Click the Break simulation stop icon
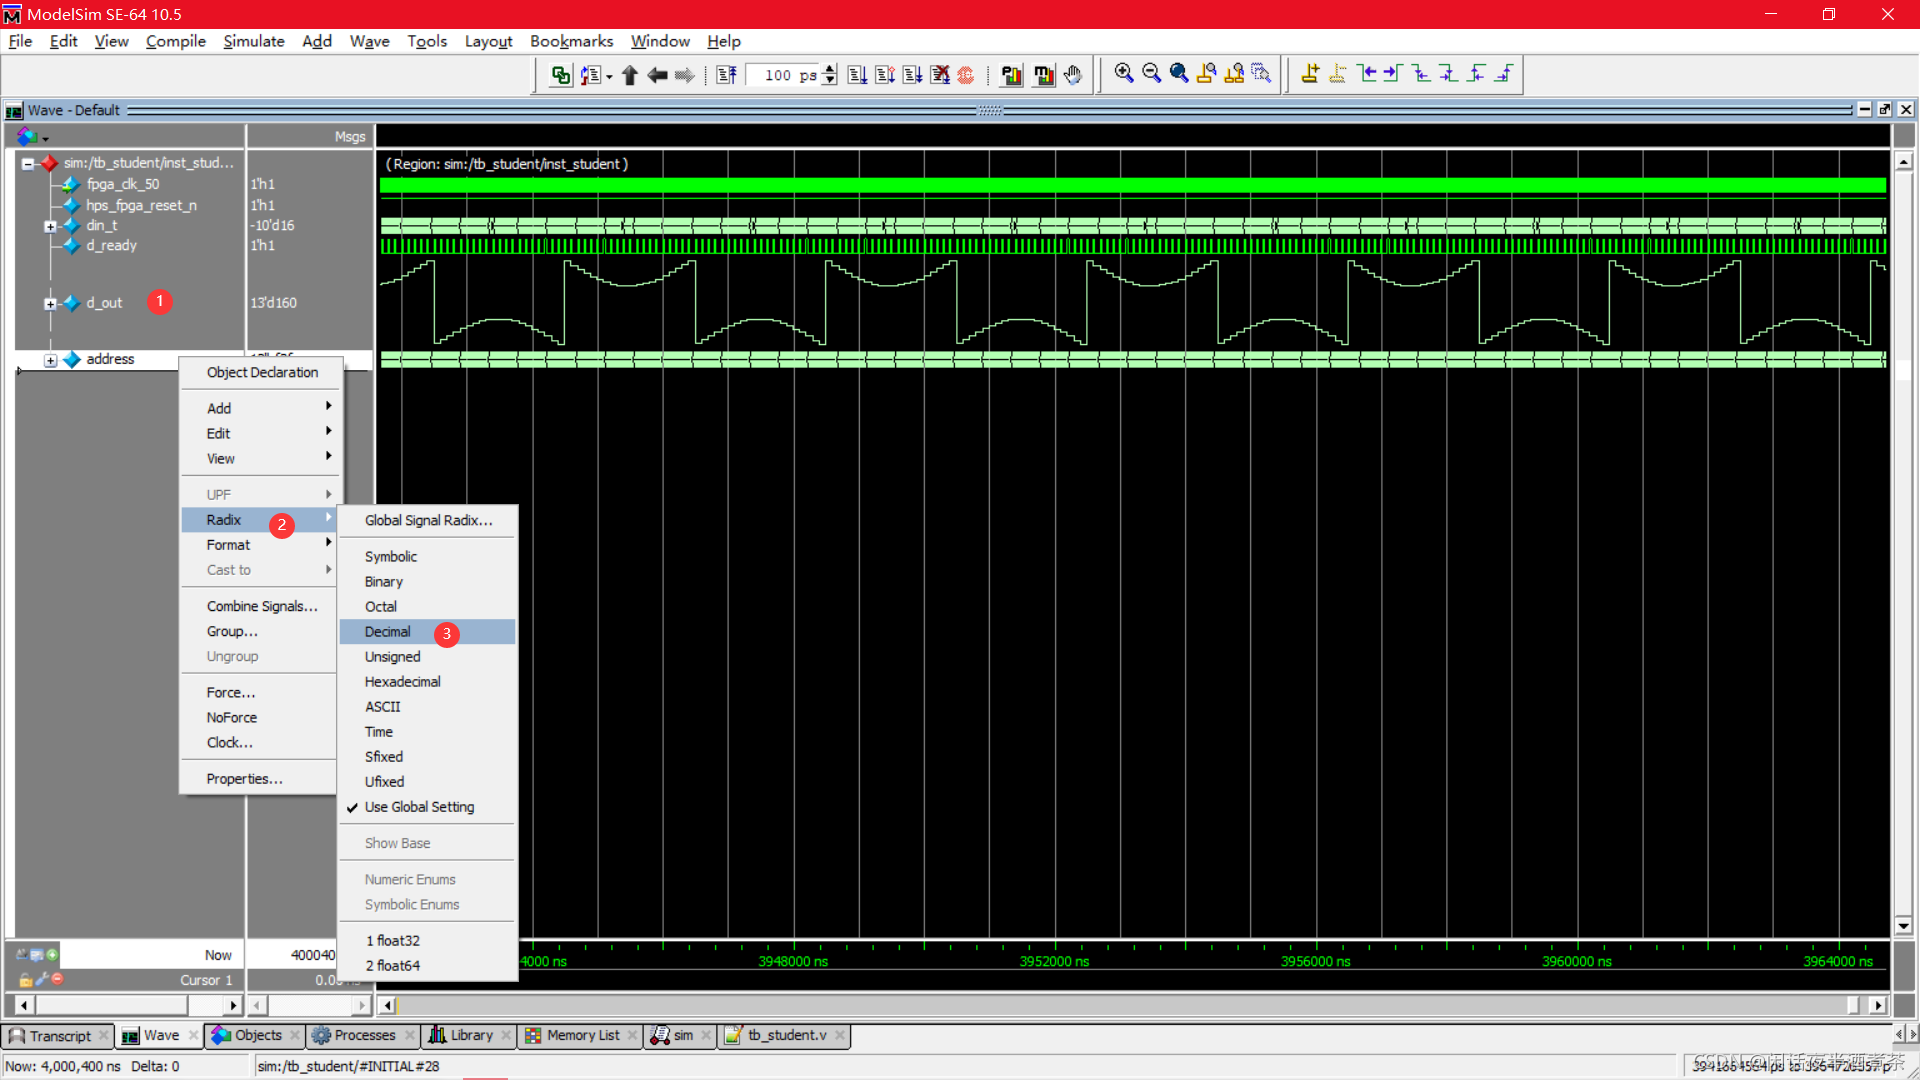Image resolution: width=1920 pixels, height=1080 pixels. 966,75
